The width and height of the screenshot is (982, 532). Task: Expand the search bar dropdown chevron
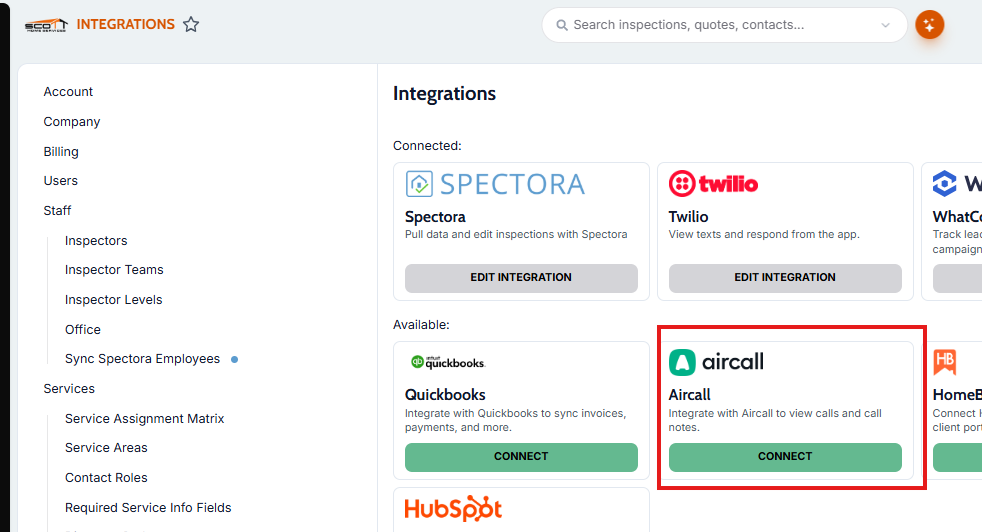[x=886, y=25]
